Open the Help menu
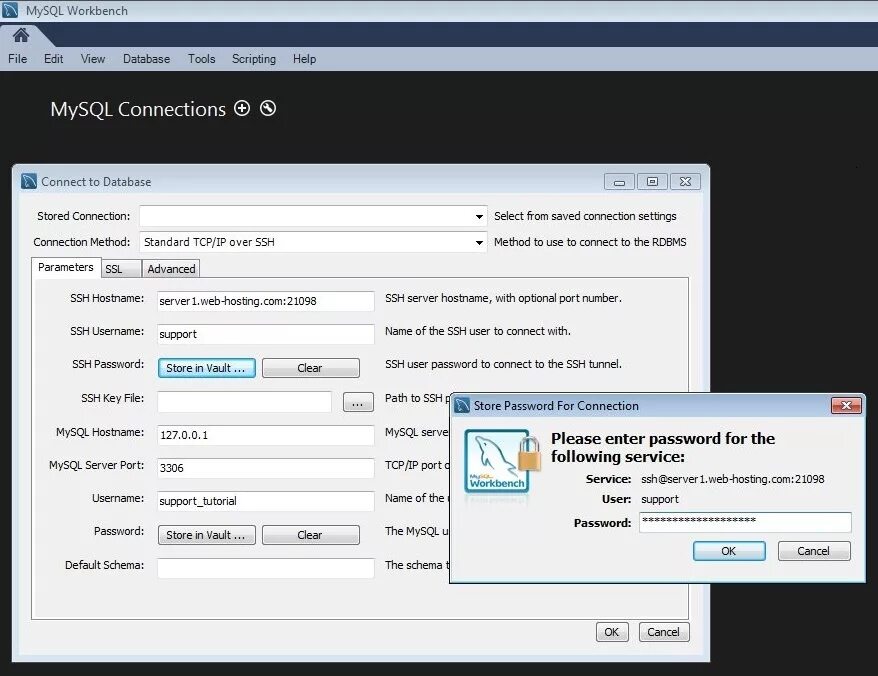The image size is (878, 676). (304, 59)
